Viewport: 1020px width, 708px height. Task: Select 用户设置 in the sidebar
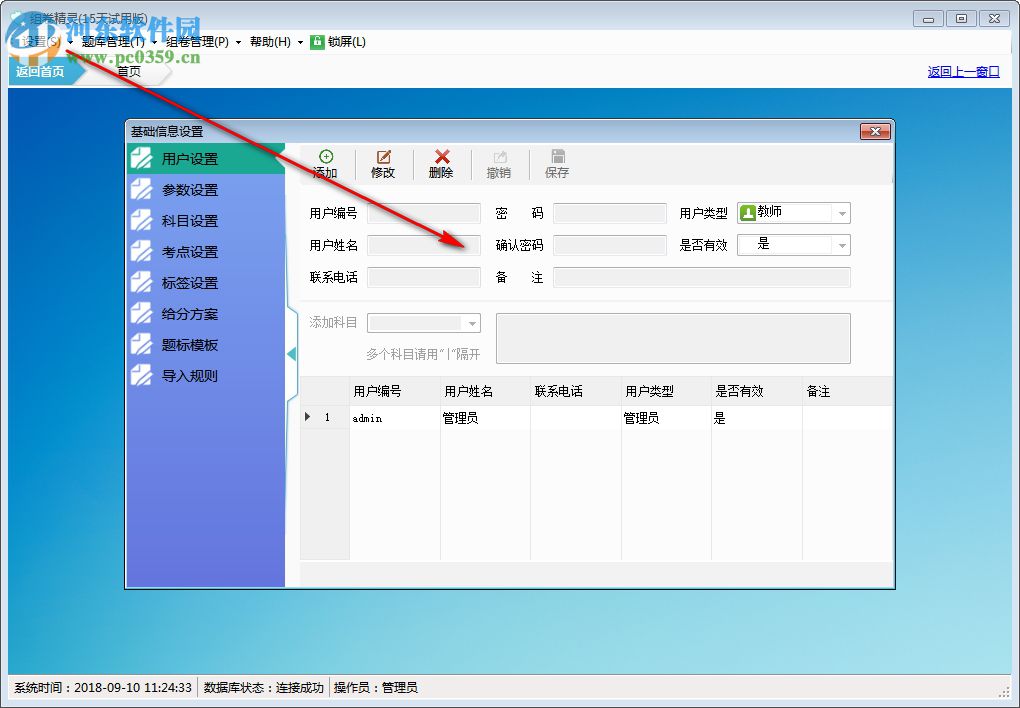[x=206, y=158]
